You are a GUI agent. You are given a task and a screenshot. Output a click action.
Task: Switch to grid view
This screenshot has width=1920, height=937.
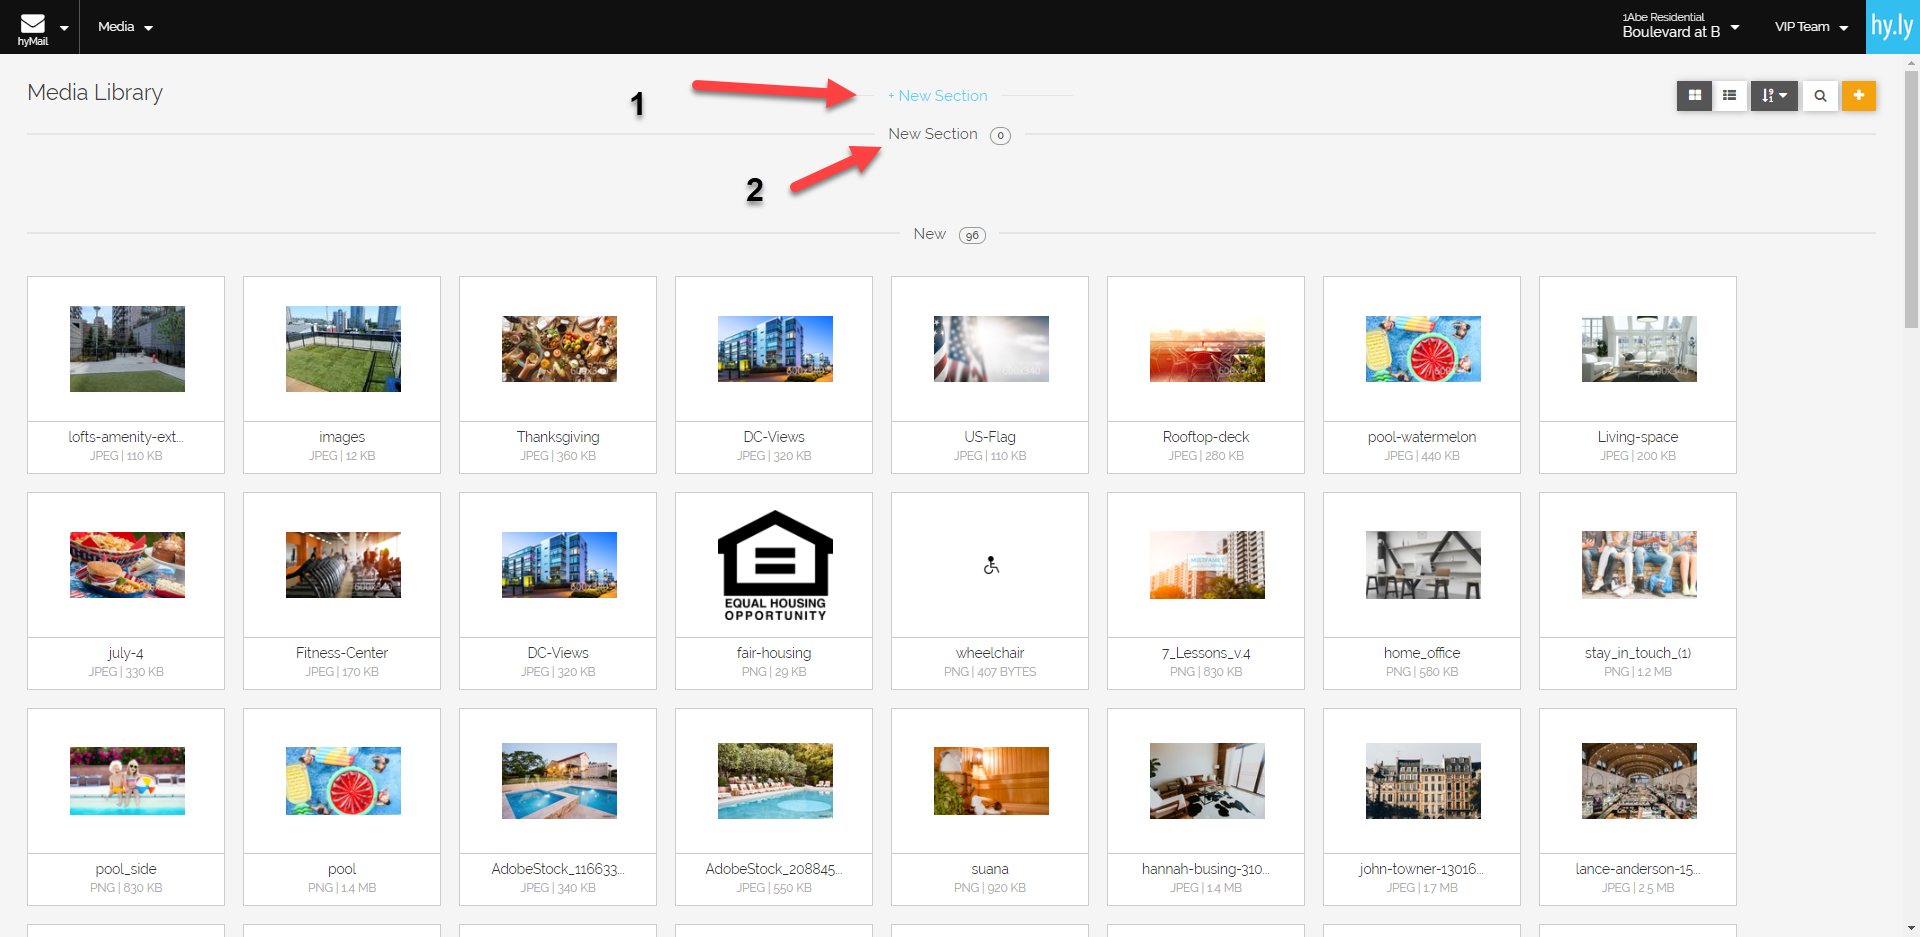pyautogui.click(x=1694, y=96)
